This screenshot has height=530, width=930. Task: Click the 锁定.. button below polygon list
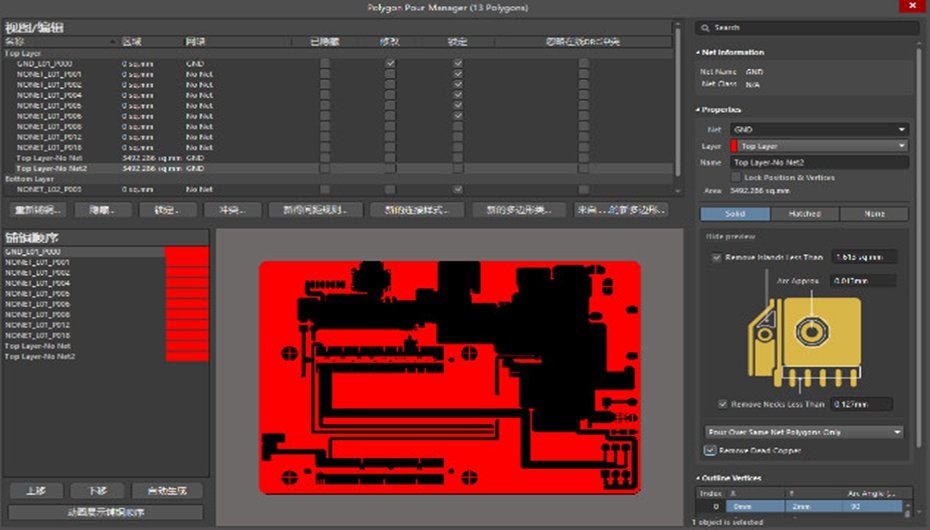click(167, 210)
